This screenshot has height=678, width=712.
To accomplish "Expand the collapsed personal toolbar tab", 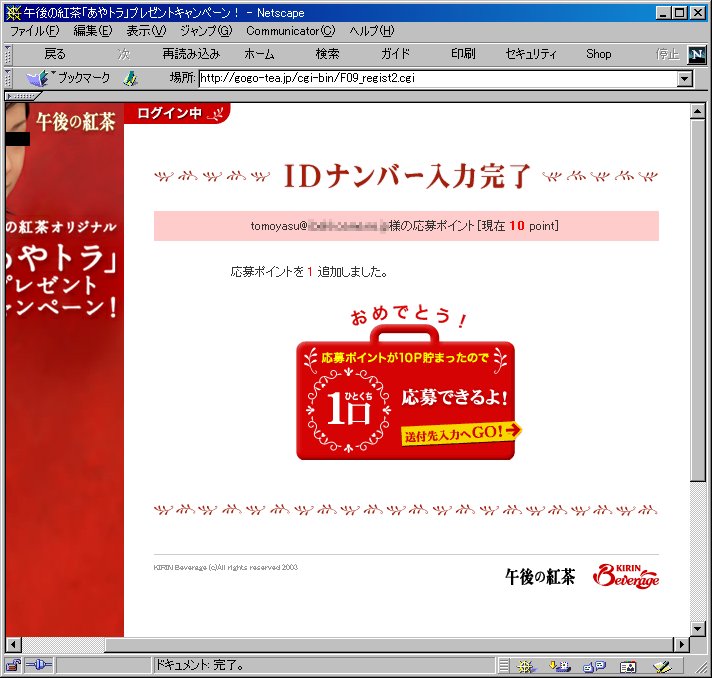I will click(22, 96).
